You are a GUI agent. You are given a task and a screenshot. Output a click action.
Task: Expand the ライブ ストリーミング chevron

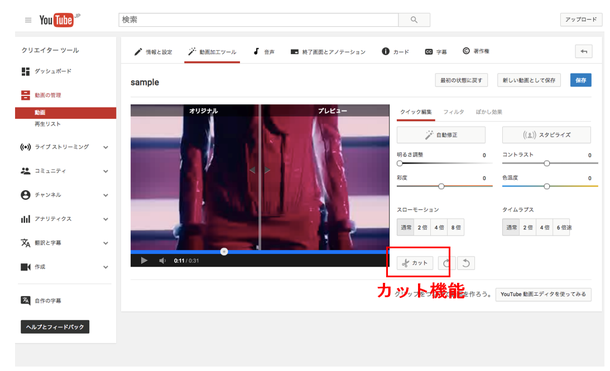coord(105,147)
